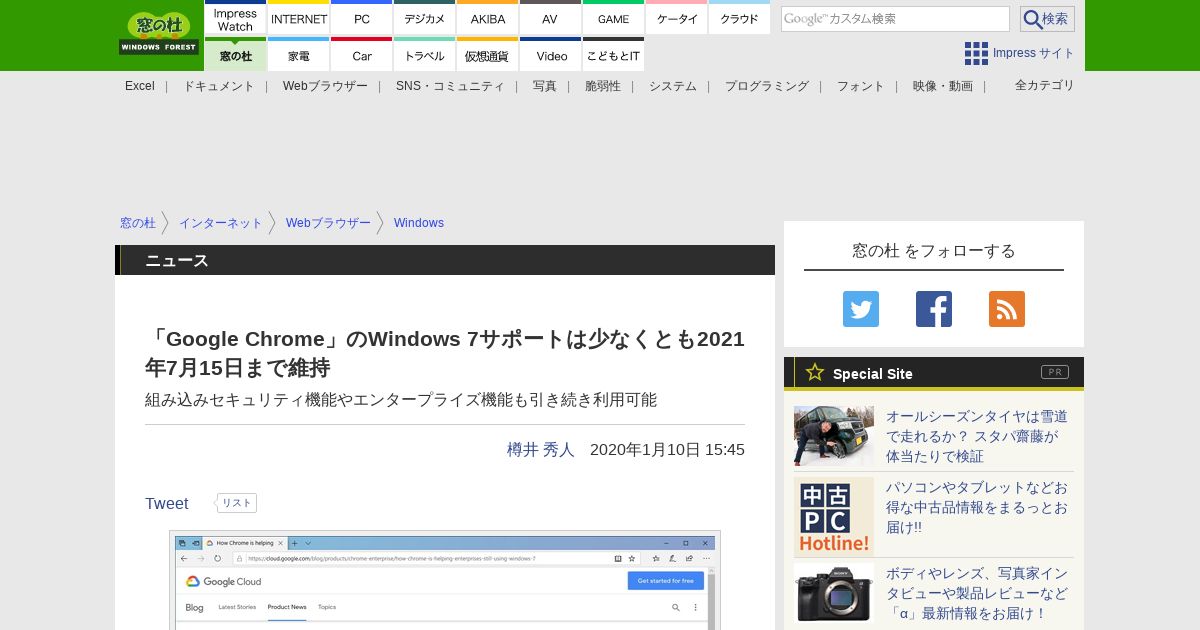Open the こどもとIT tab
The height and width of the screenshot is (630, 1200).
[613, 55]
